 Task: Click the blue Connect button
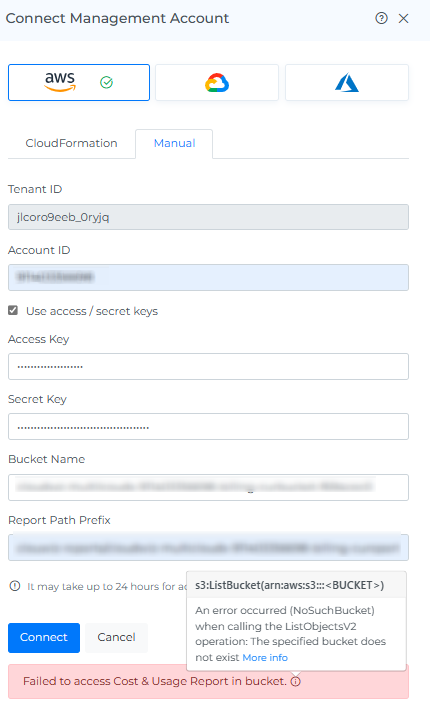pyautogui.click(x=44, y=638)
